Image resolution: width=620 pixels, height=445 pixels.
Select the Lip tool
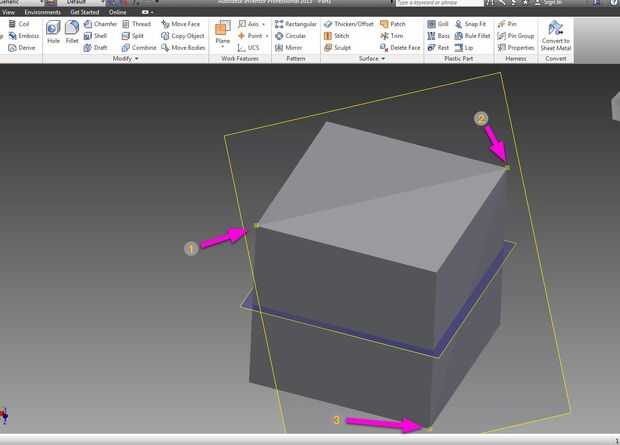tap(464, 48)
